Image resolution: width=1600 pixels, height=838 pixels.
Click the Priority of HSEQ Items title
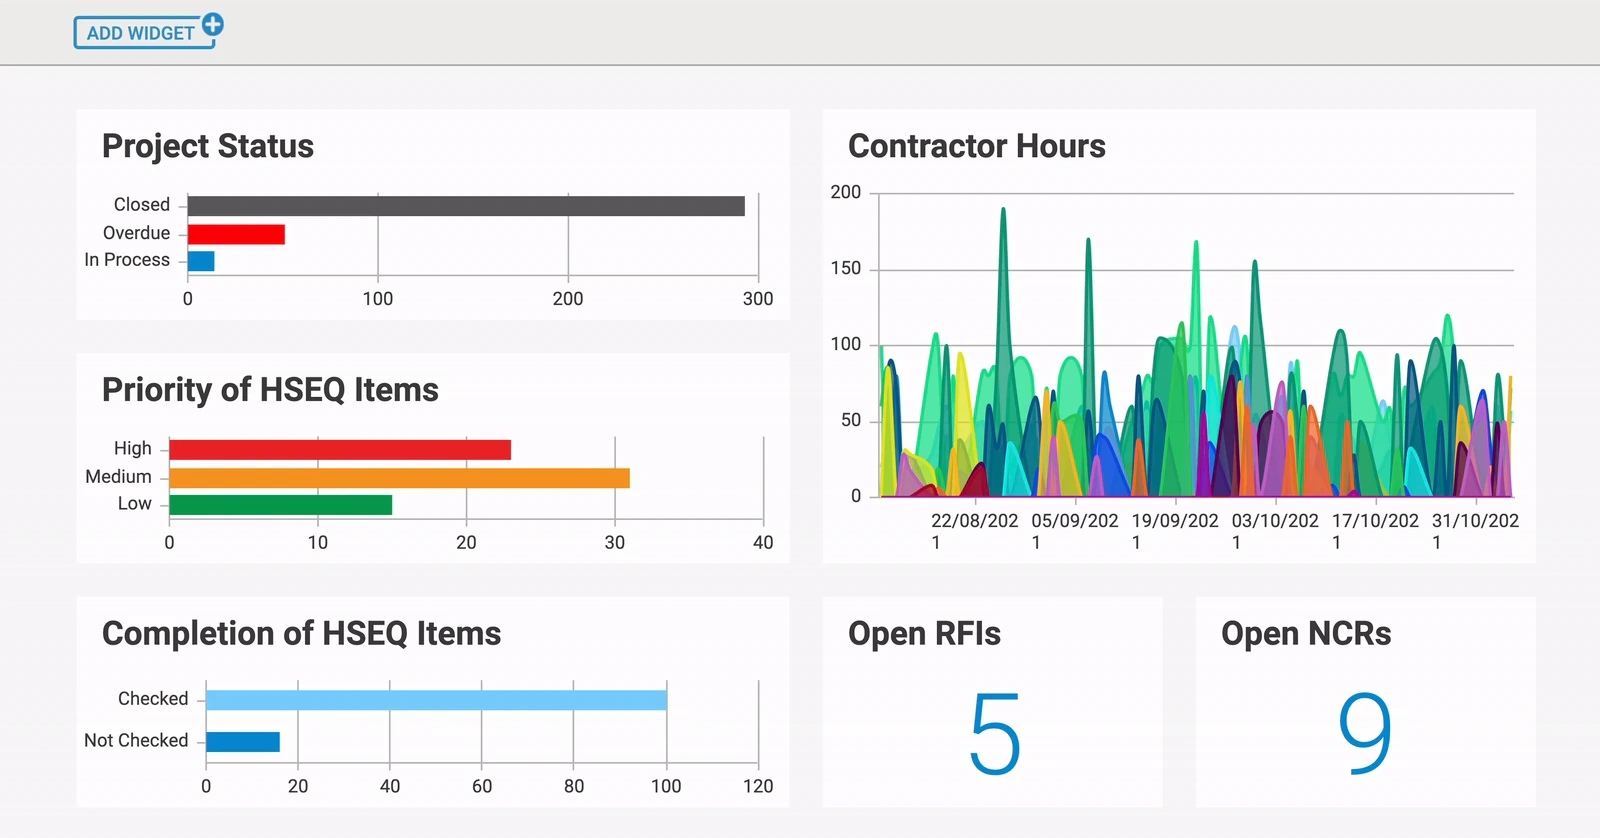(x=270, y=390)
